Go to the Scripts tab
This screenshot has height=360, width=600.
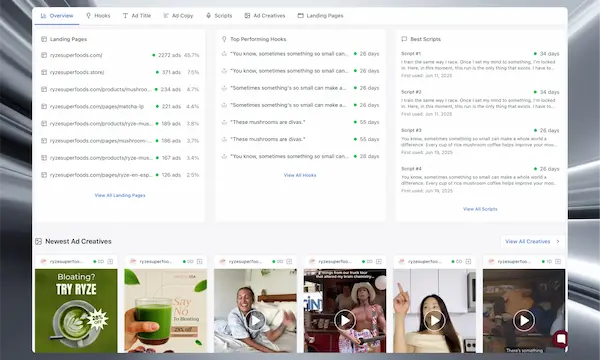coord(219,16)
